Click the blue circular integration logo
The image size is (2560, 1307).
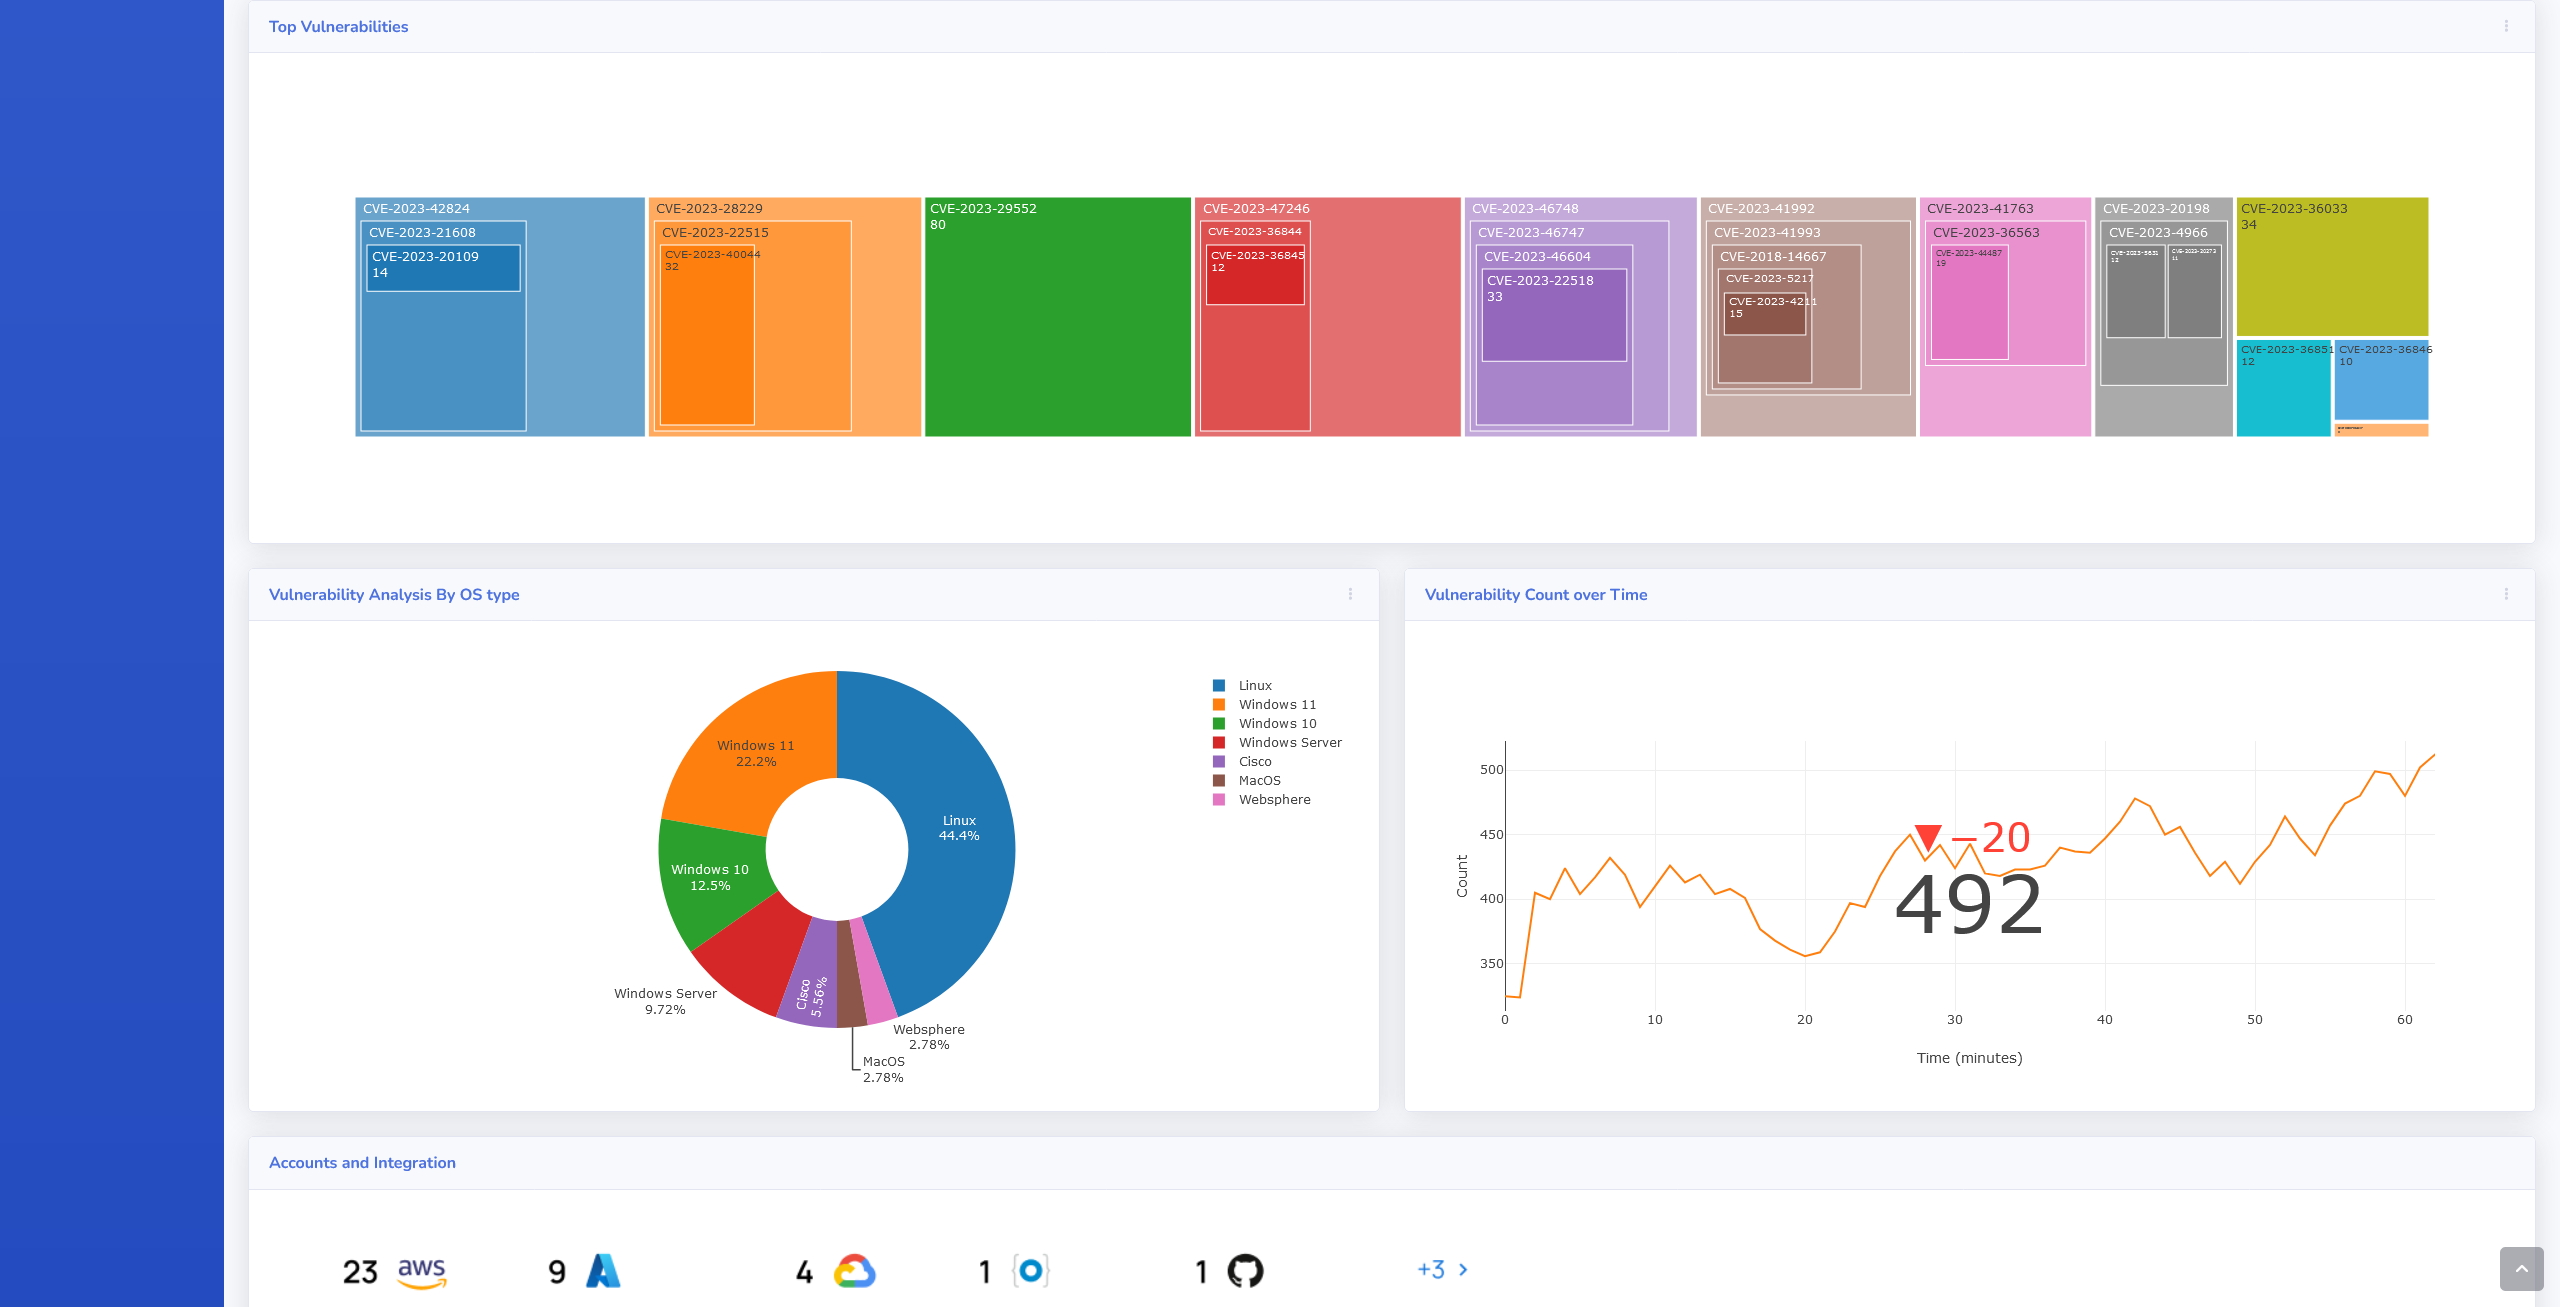[1031, 1271]
